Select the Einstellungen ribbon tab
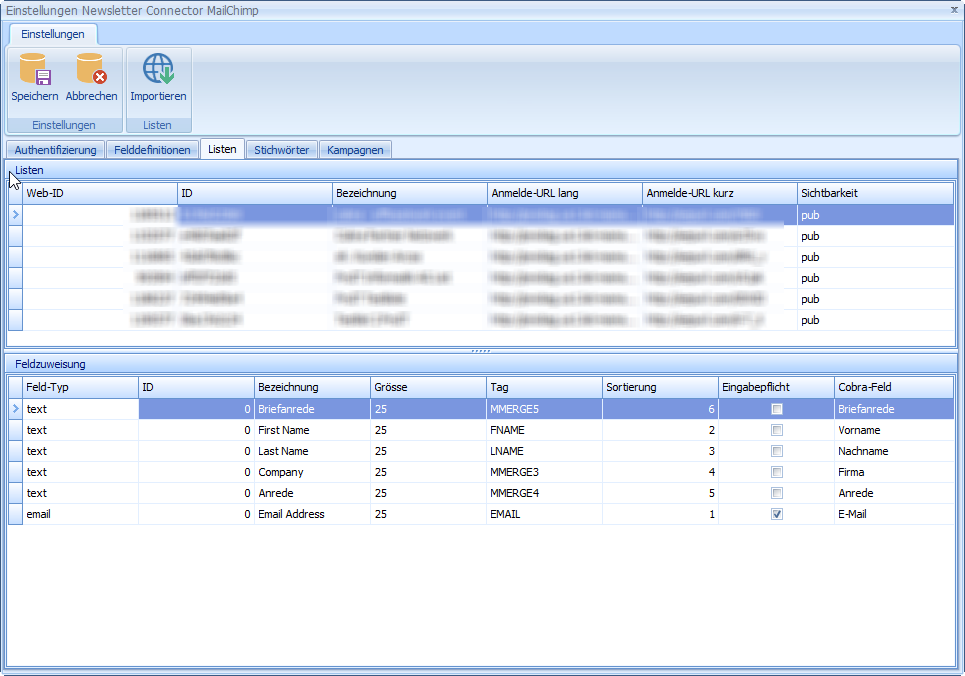The image size is (965, 676). pyautogui.click(x=53, y=34)
